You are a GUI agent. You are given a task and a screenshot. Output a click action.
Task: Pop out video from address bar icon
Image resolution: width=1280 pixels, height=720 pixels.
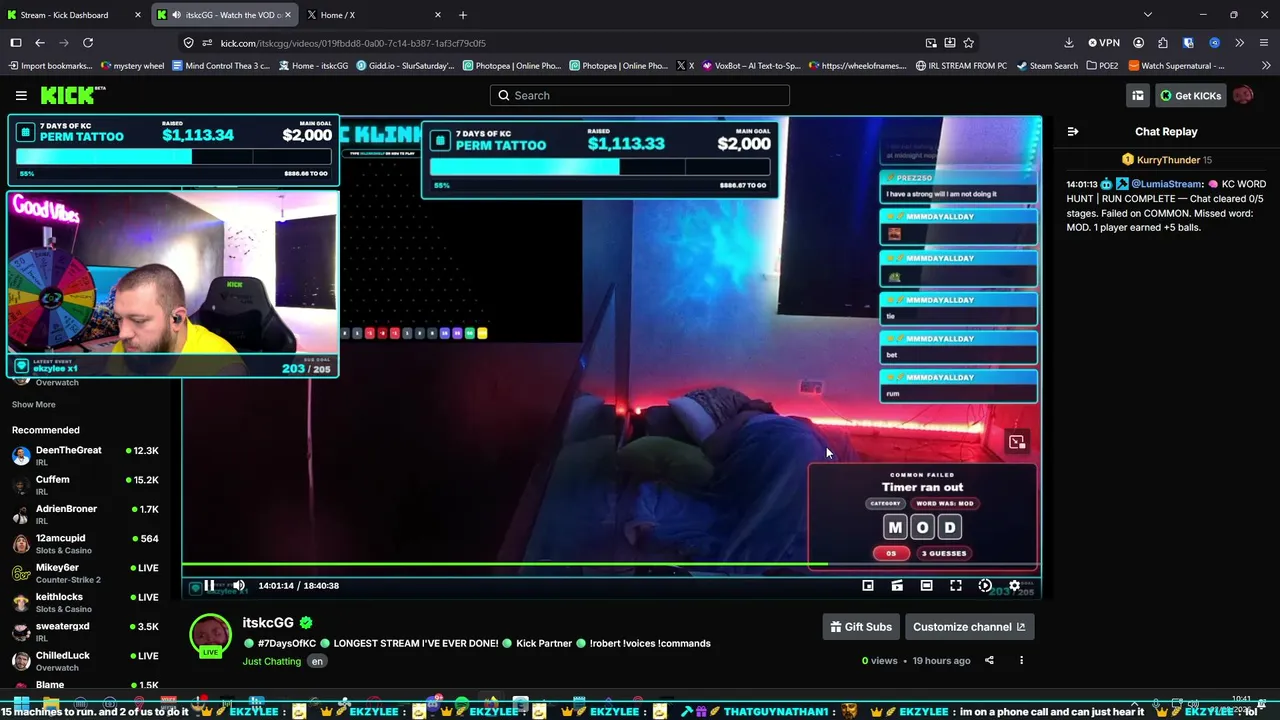931,43
